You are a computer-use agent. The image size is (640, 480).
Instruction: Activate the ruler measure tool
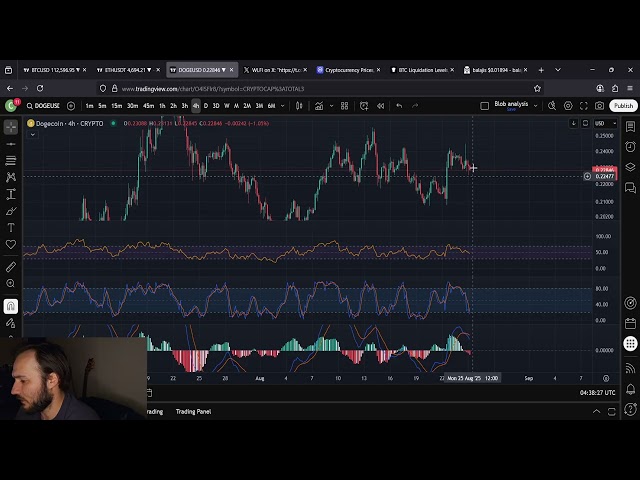[x=11, y=267]
